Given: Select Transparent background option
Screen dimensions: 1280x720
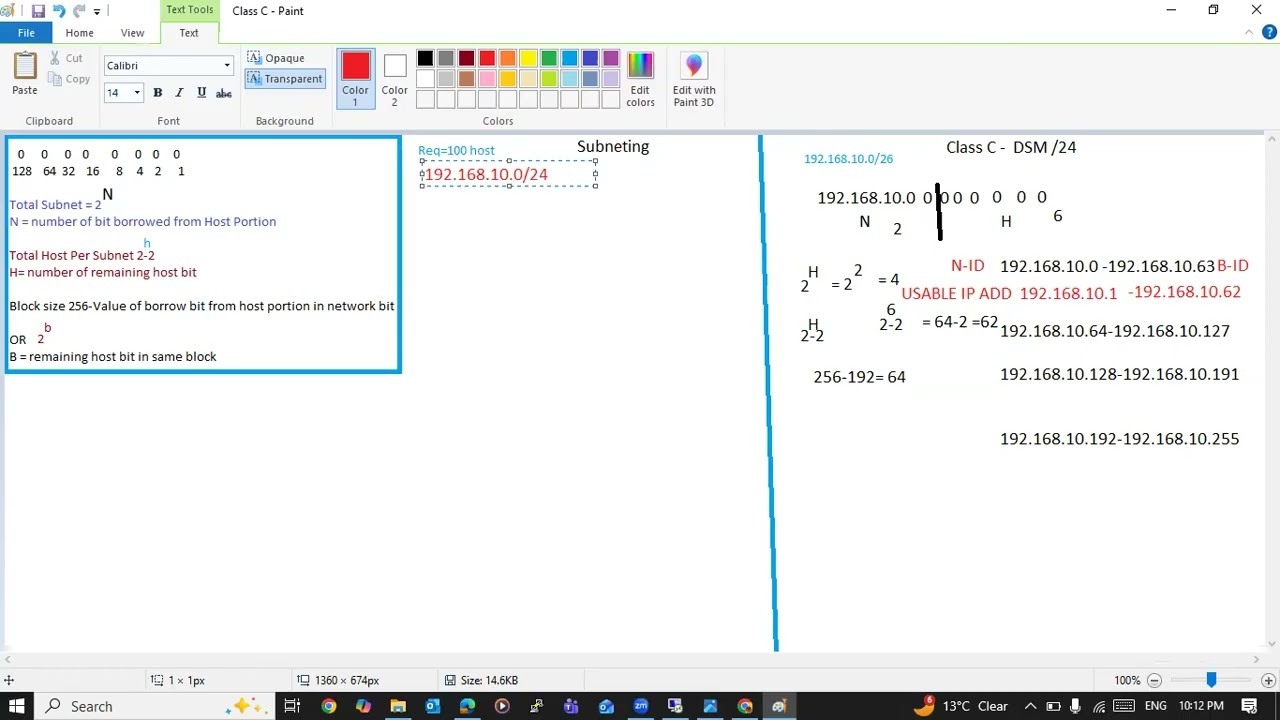Looking at the screenshot, I should point(285,79).
